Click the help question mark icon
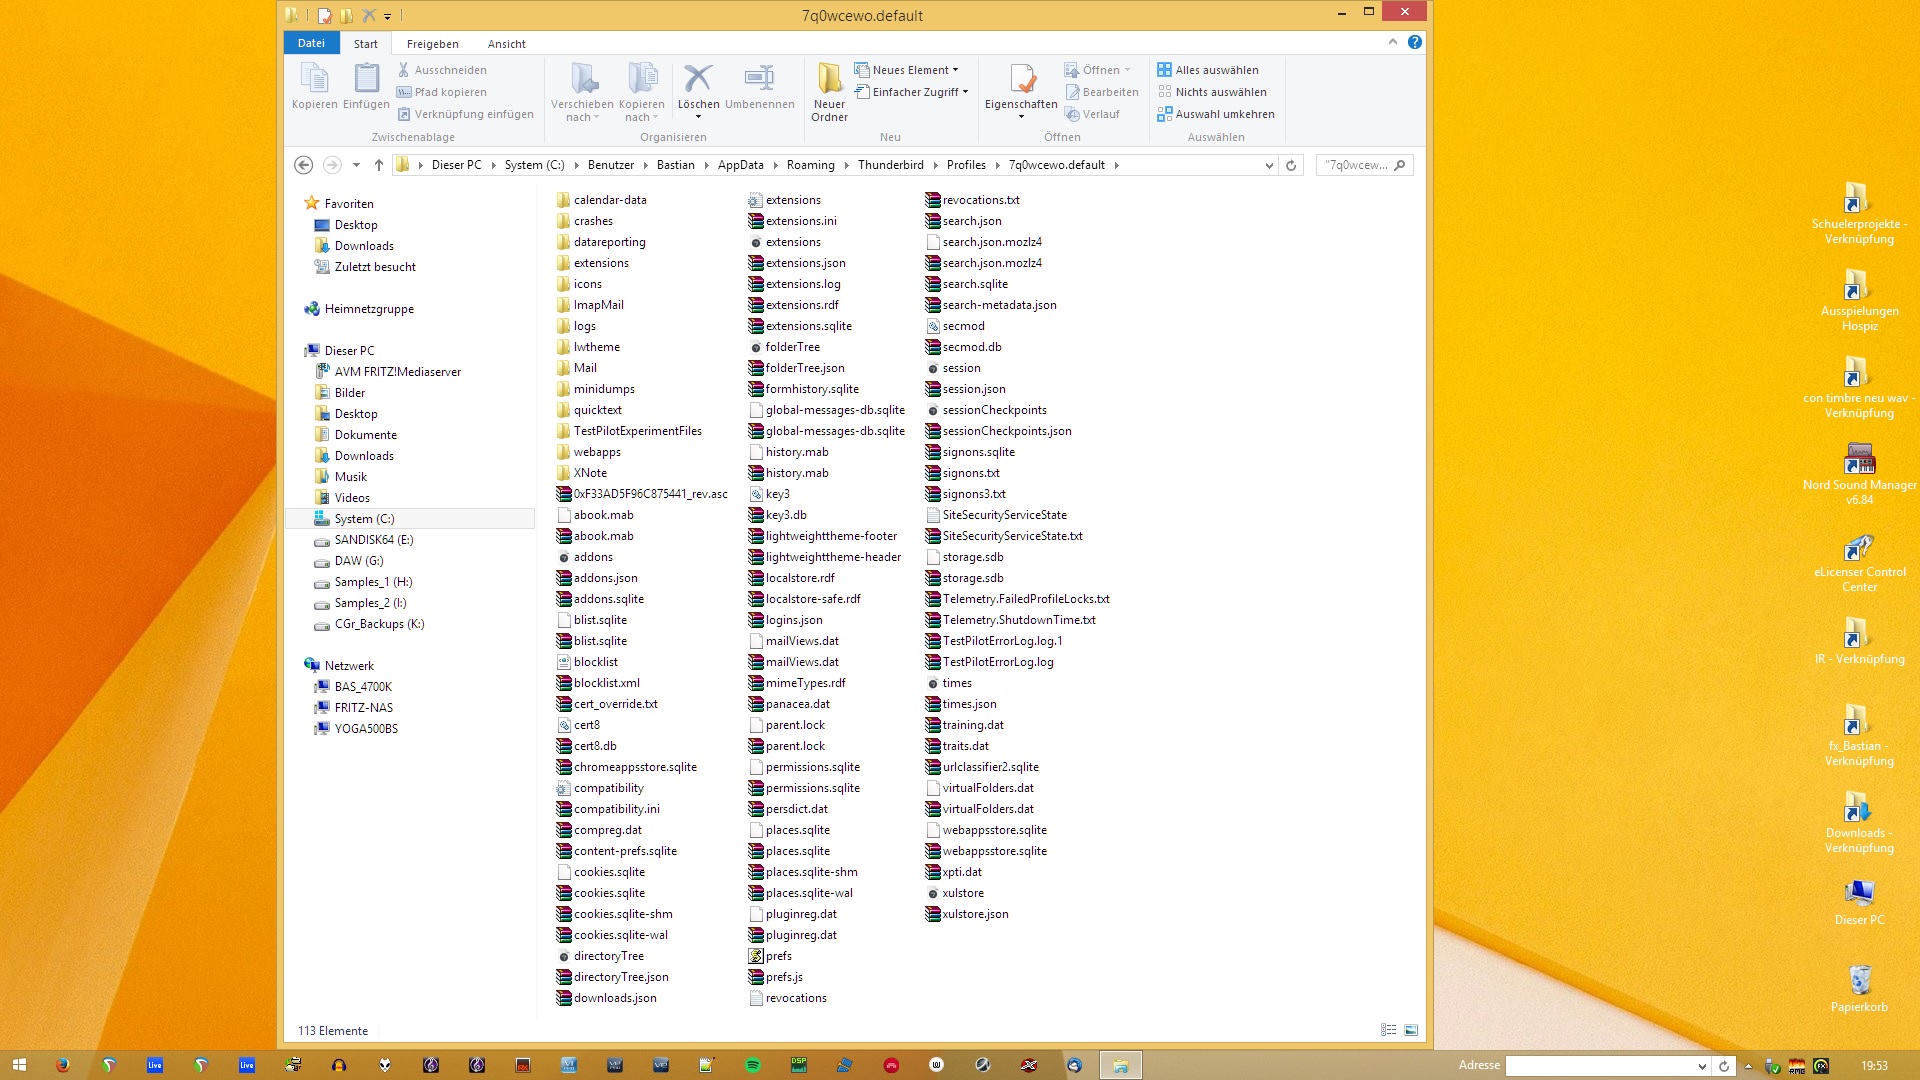Viewport: 1920px width, 1080px height. pos(1414,42)
